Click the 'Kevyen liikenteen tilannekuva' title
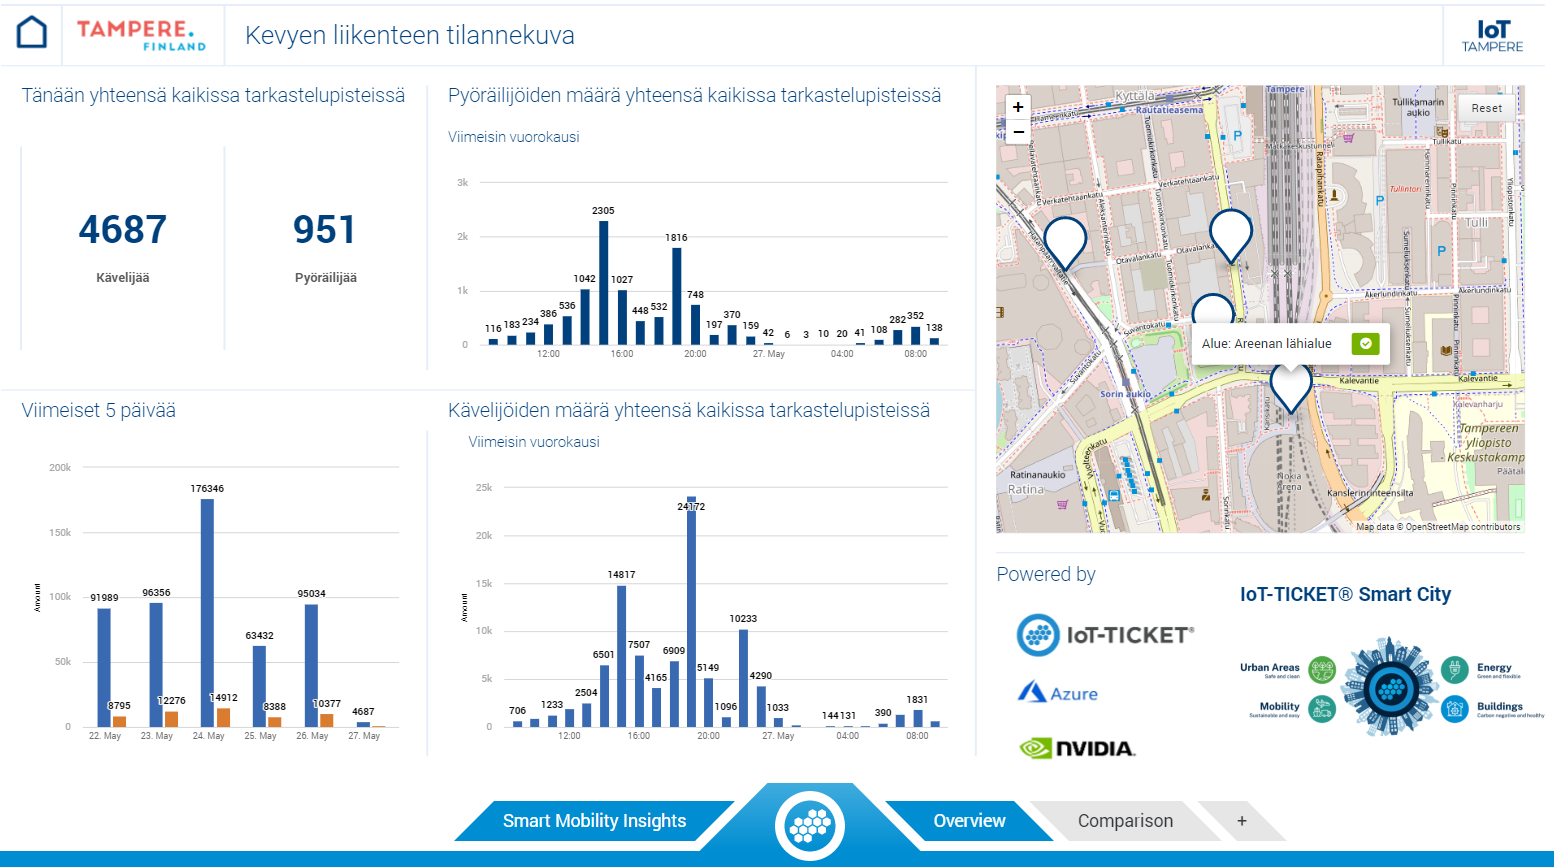The image size is (1554, 867). [410, 35]
